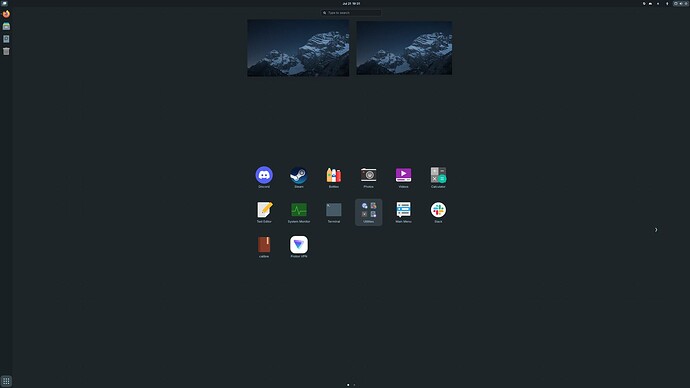The height and width of the screenshot is (388, 690).
Task: Click the Type to search field
Action: pos(351,13)
